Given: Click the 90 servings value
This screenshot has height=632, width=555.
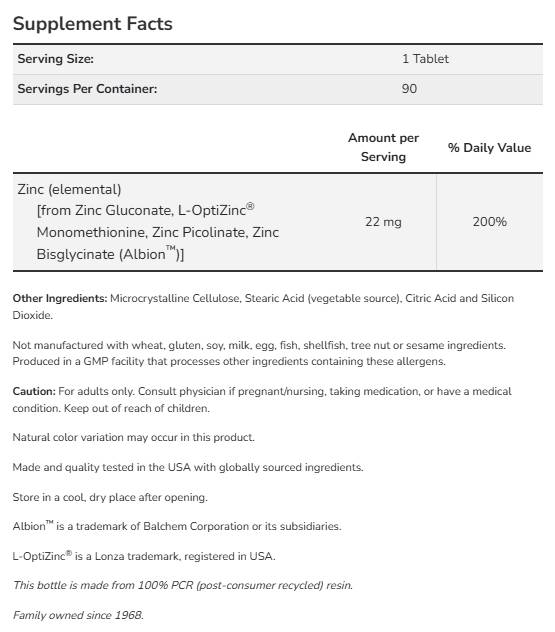Looking at the screenshot, I should click(409, 89).
